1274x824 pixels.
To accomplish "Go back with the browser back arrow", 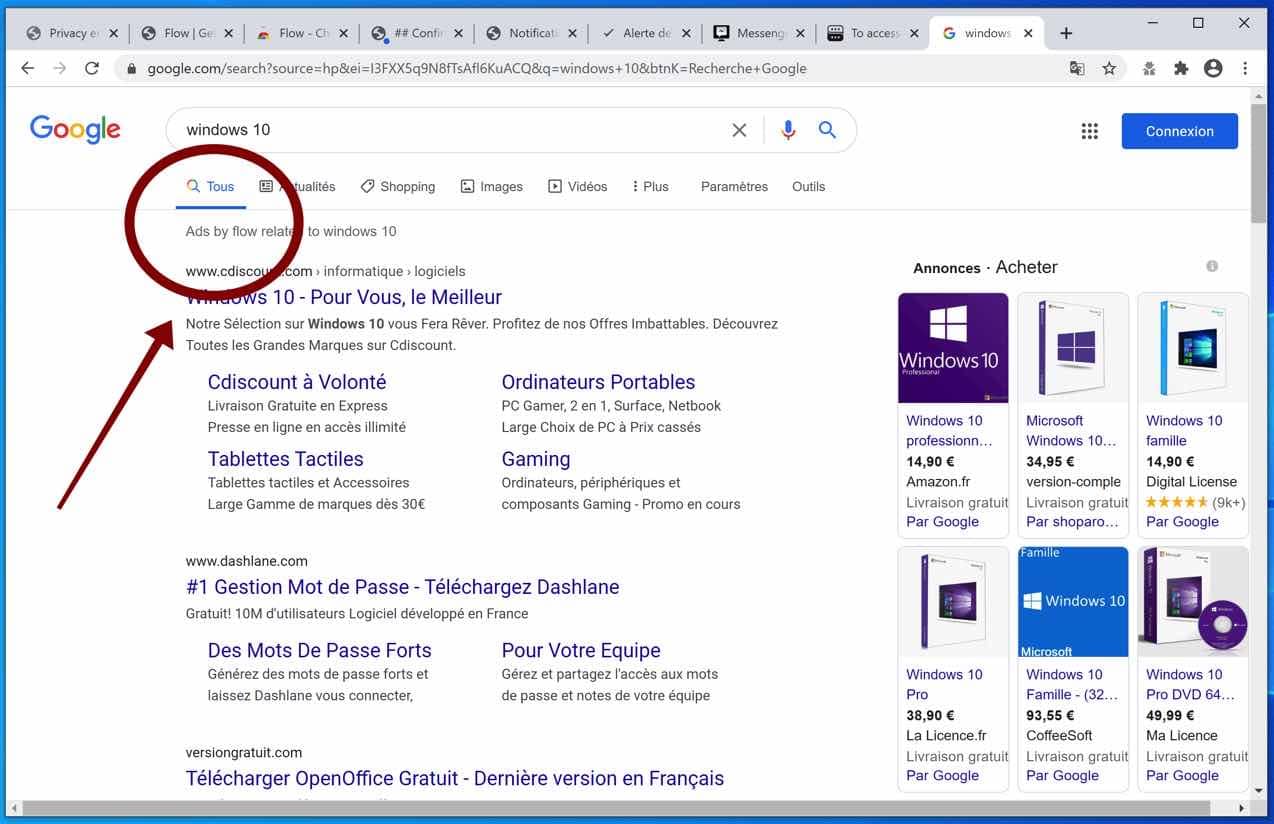I will (27, 68).
